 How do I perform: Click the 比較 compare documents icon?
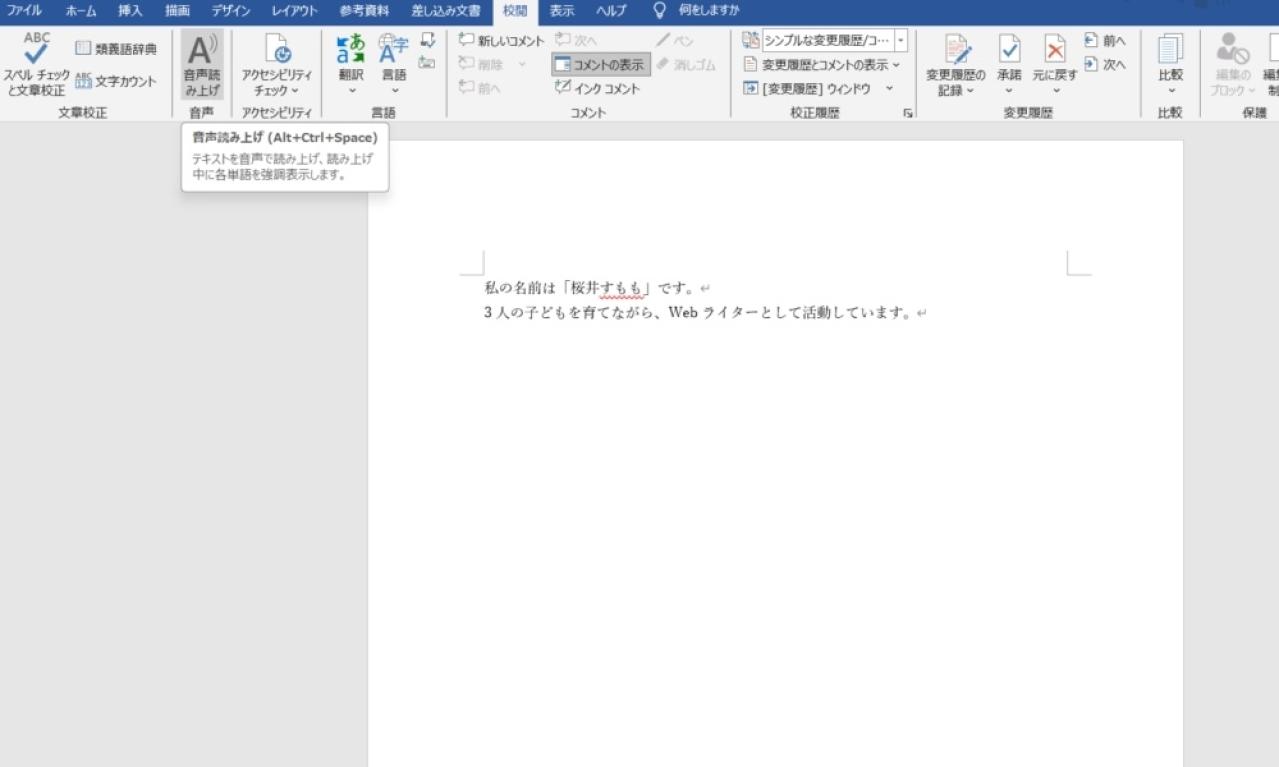(x=1170, y=49)
